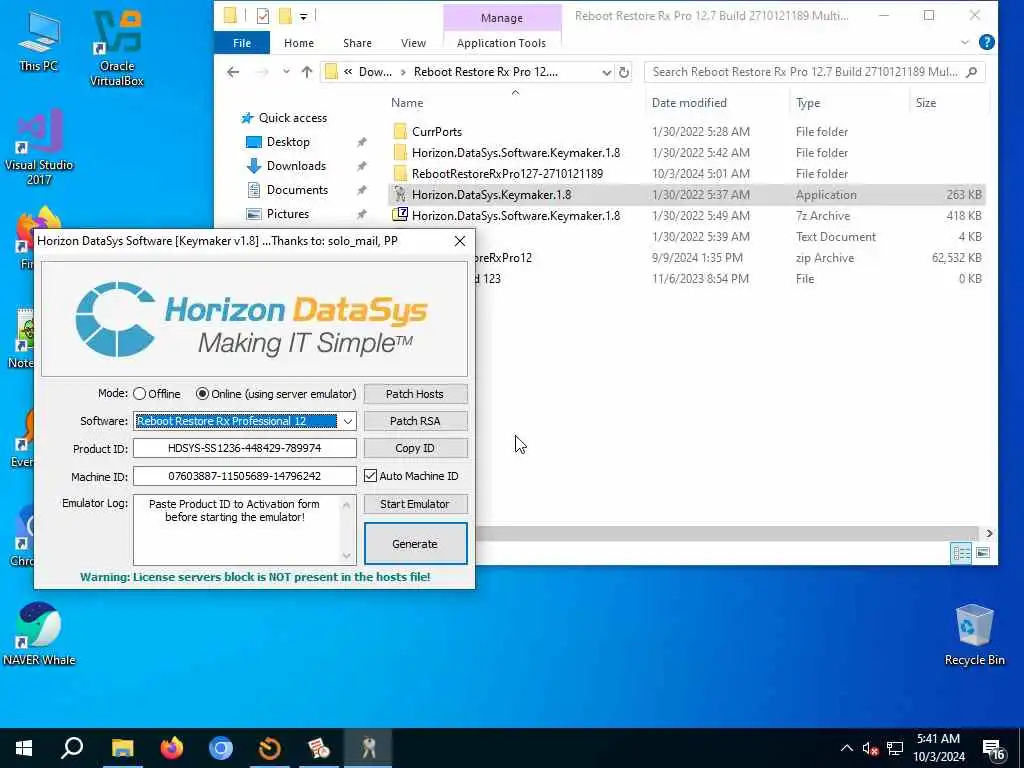The height and width of the screenshot is (768, 1024).
Task: Open the Keymaker keys taskbar icon
Action: [368, 748]
